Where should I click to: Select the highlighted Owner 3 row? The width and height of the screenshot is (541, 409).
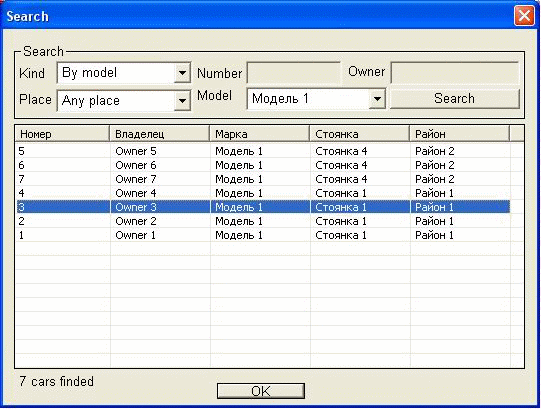pos(263,207)
